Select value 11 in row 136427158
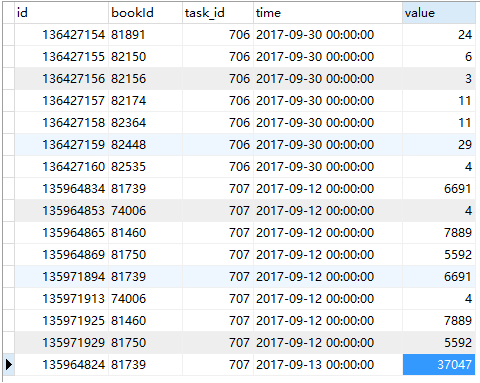 439,123
